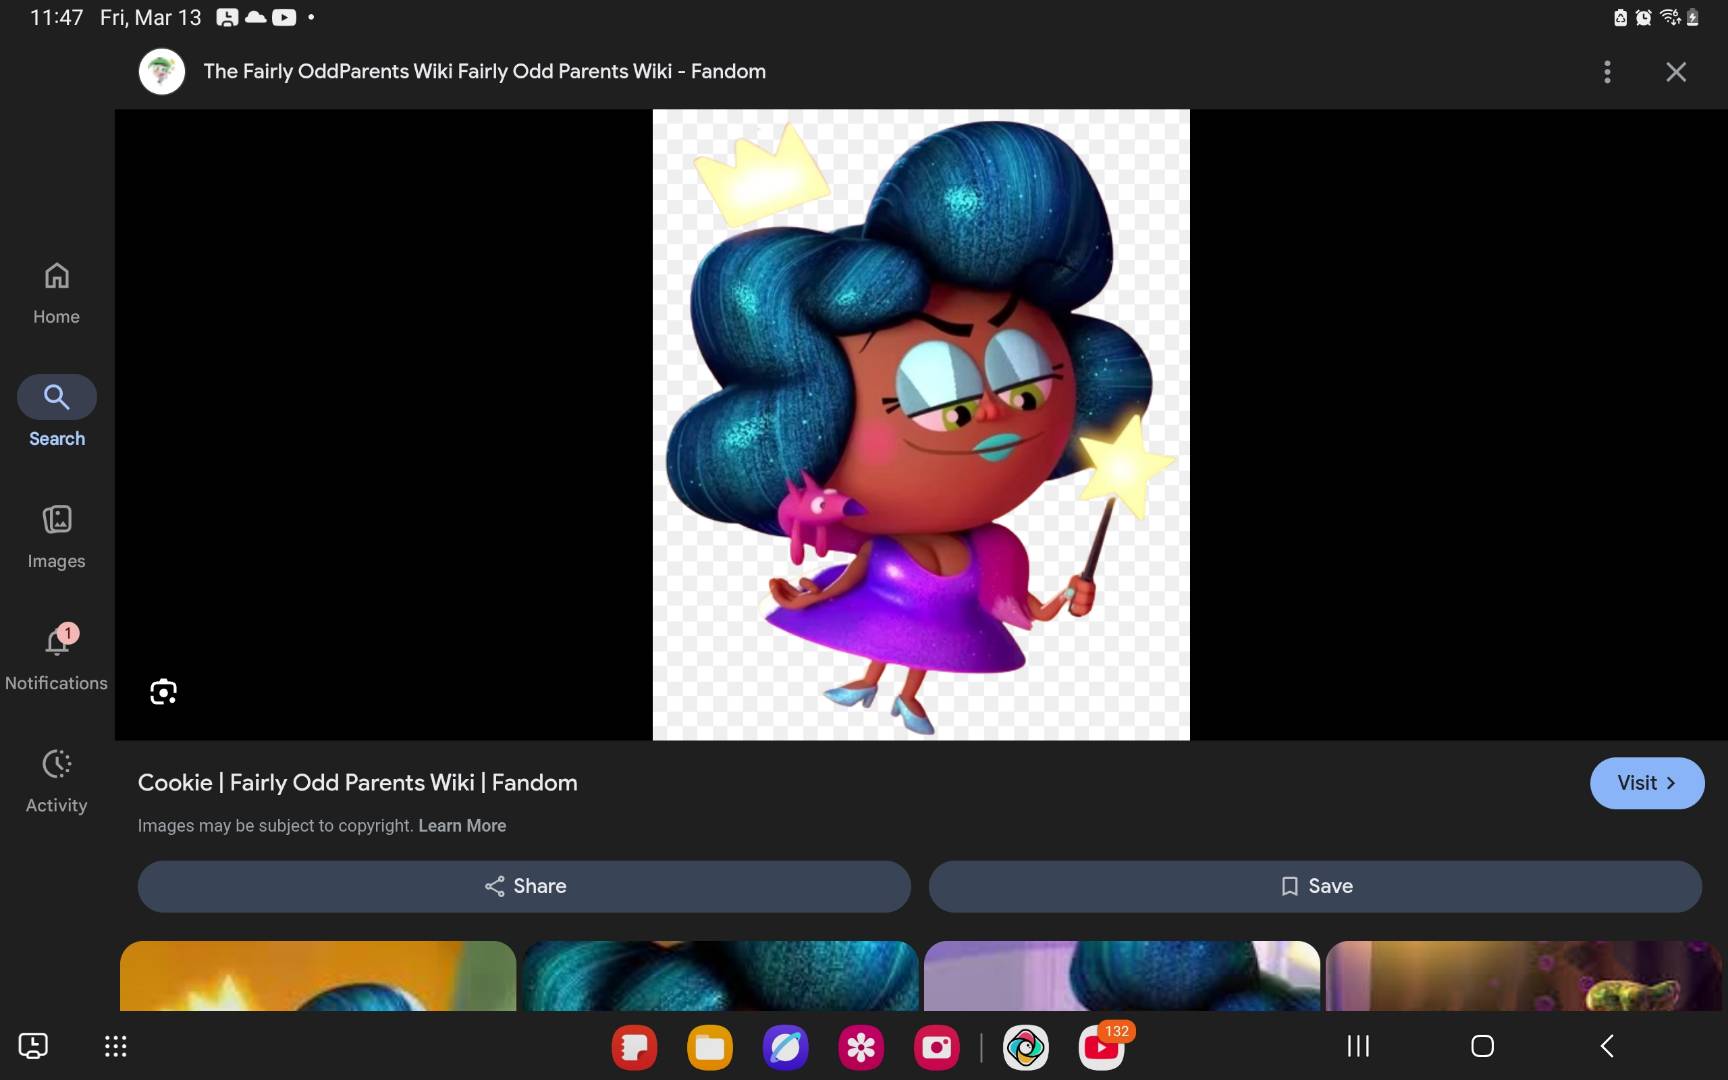Open YouTube with the 132 badge

[x=1102, y=1047]
